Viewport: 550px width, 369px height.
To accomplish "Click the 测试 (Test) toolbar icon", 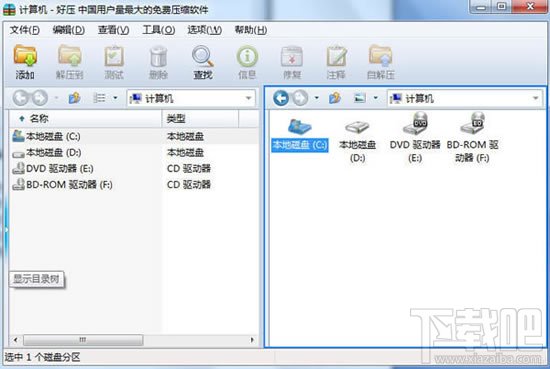I will coord(114,62).
